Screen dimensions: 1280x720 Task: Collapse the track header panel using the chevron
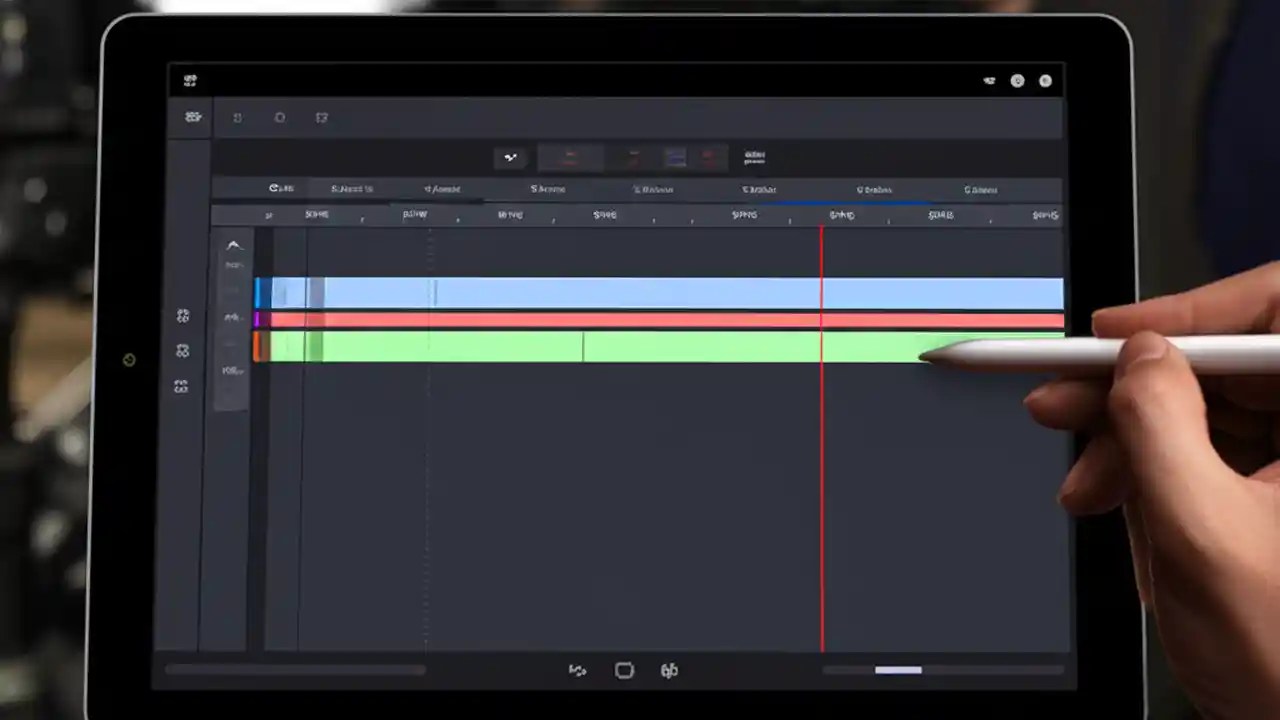pos(233,246)
